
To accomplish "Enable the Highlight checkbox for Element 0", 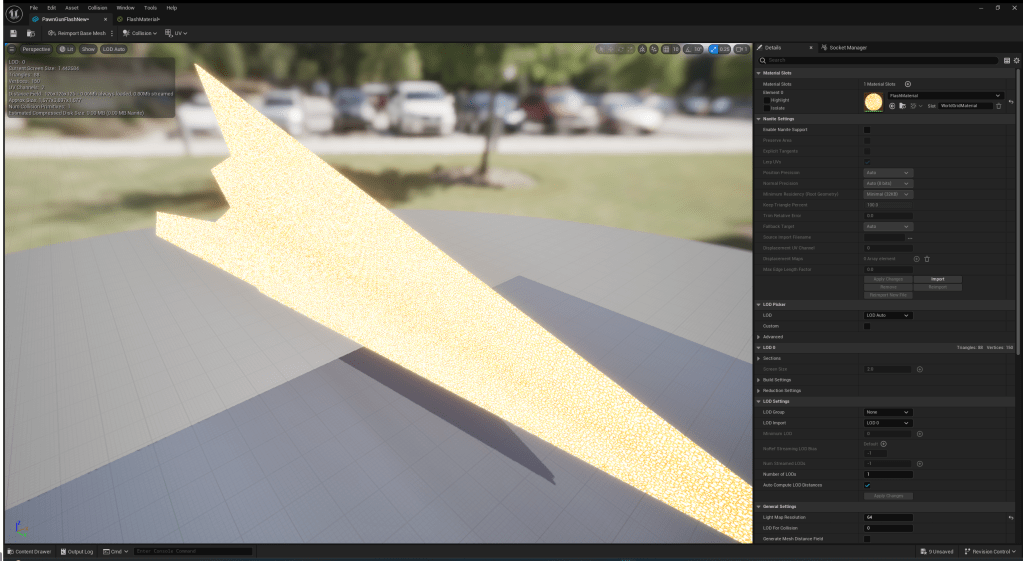I will tap(767, 100).
